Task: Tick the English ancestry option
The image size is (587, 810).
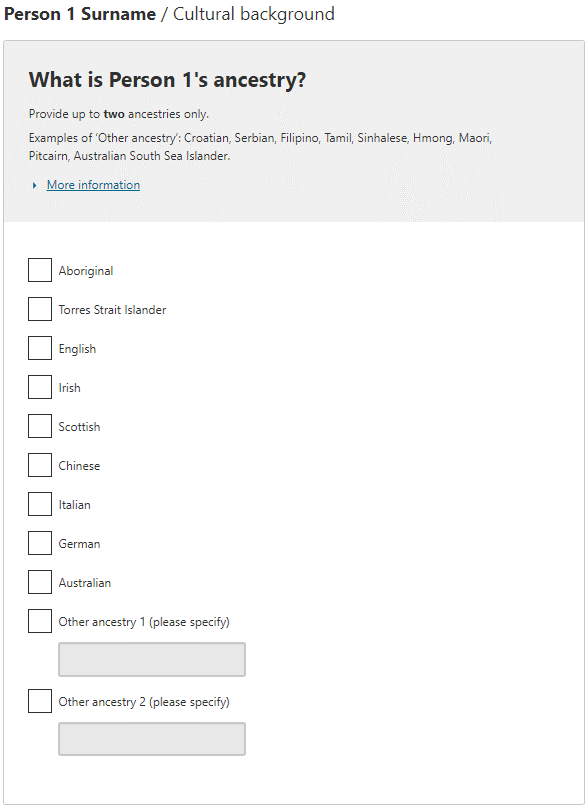Action: tap(39, 348)
